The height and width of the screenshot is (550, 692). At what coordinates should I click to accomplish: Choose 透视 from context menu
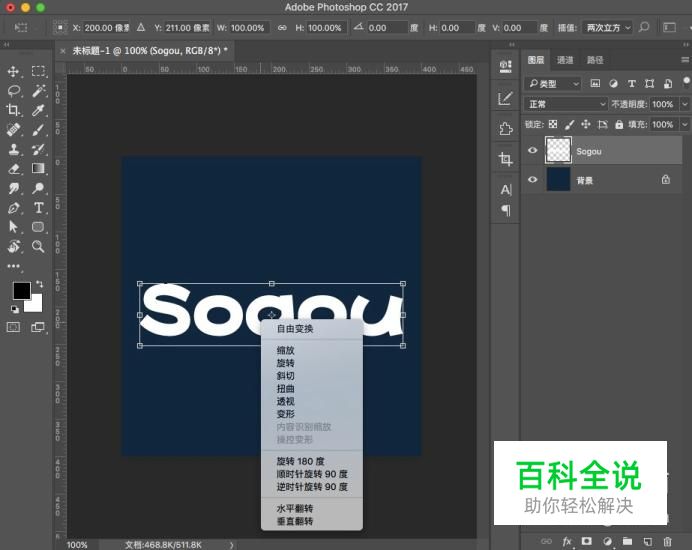[x=286, y=402]
